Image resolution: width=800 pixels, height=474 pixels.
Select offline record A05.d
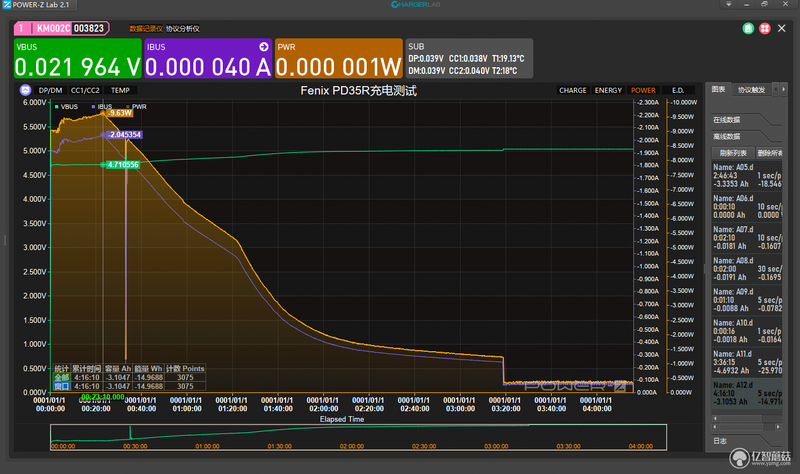coord(747,176)
